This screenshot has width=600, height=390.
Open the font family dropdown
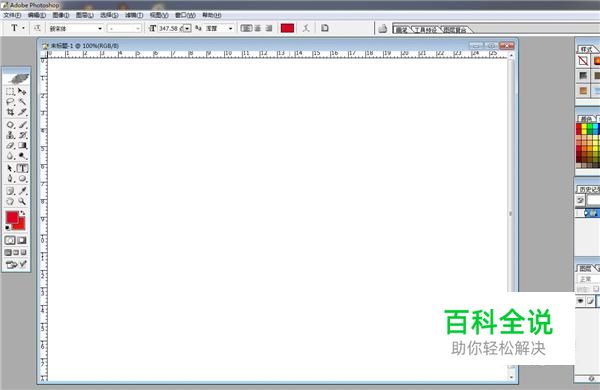click(99, 28)
